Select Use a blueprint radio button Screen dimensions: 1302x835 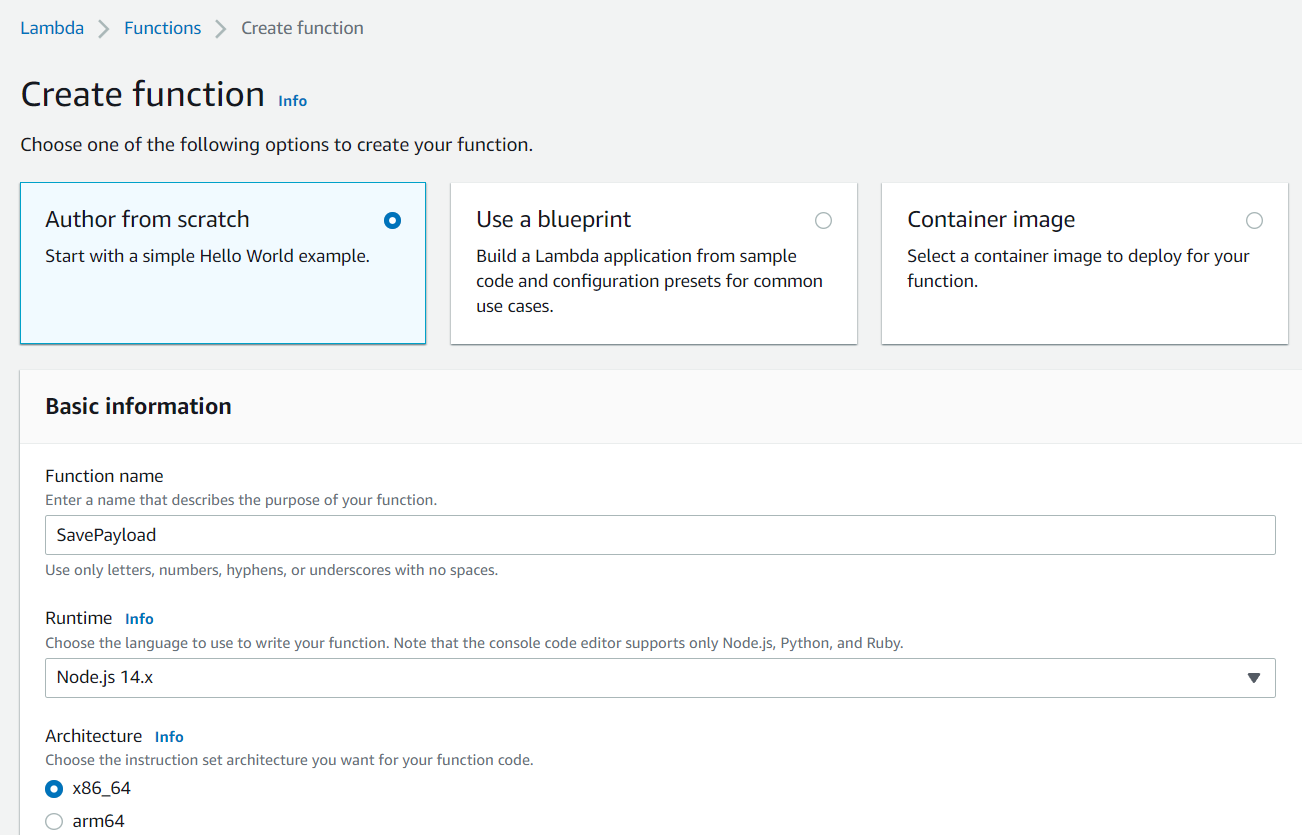[823, 221]
